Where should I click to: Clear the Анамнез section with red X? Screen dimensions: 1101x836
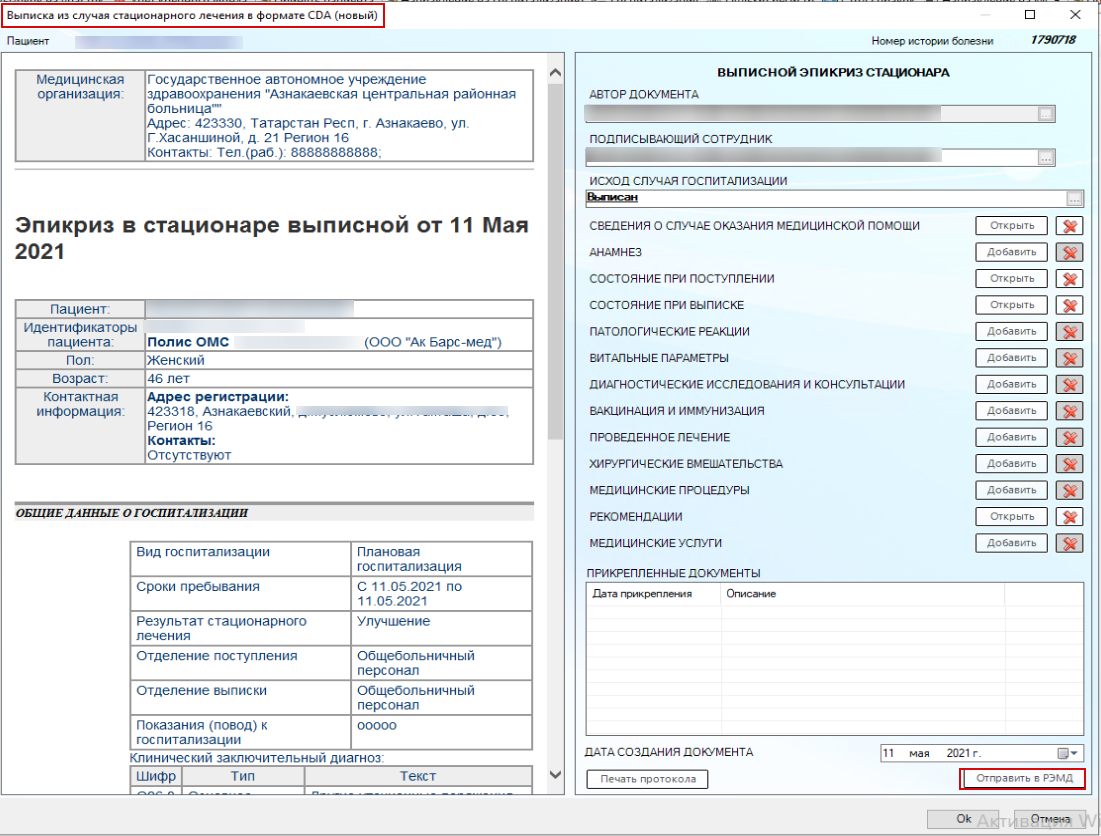point(1069,253)
